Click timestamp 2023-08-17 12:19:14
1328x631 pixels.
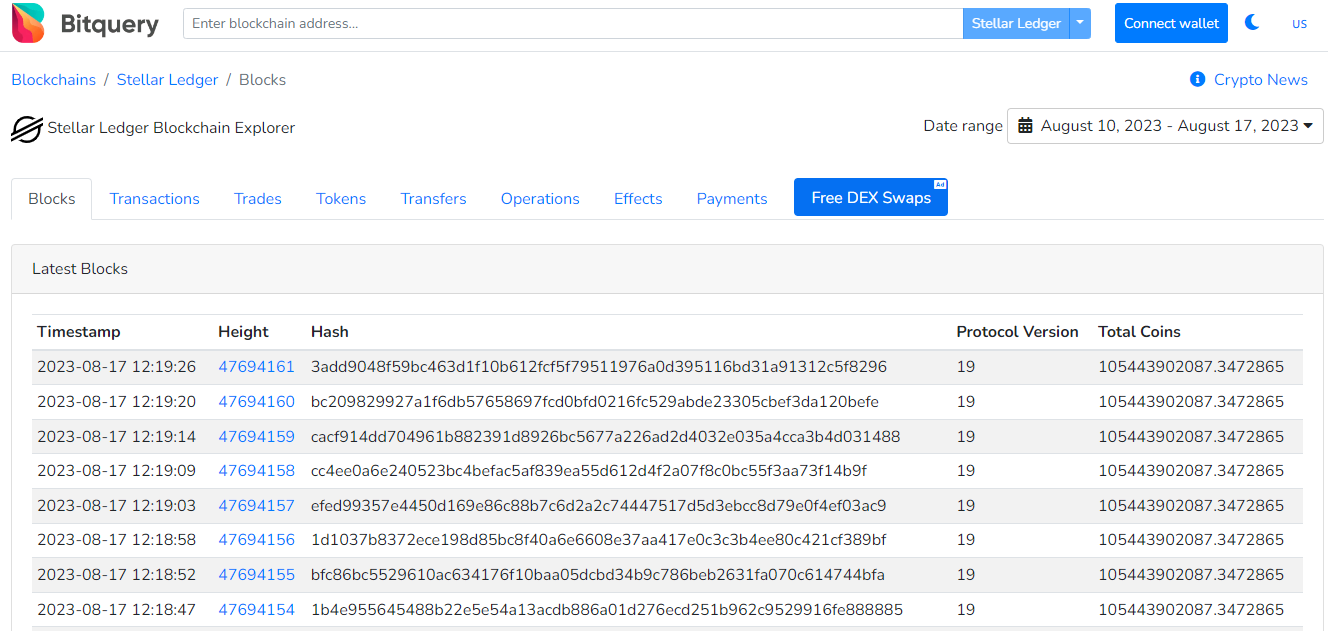pos(117,437)
